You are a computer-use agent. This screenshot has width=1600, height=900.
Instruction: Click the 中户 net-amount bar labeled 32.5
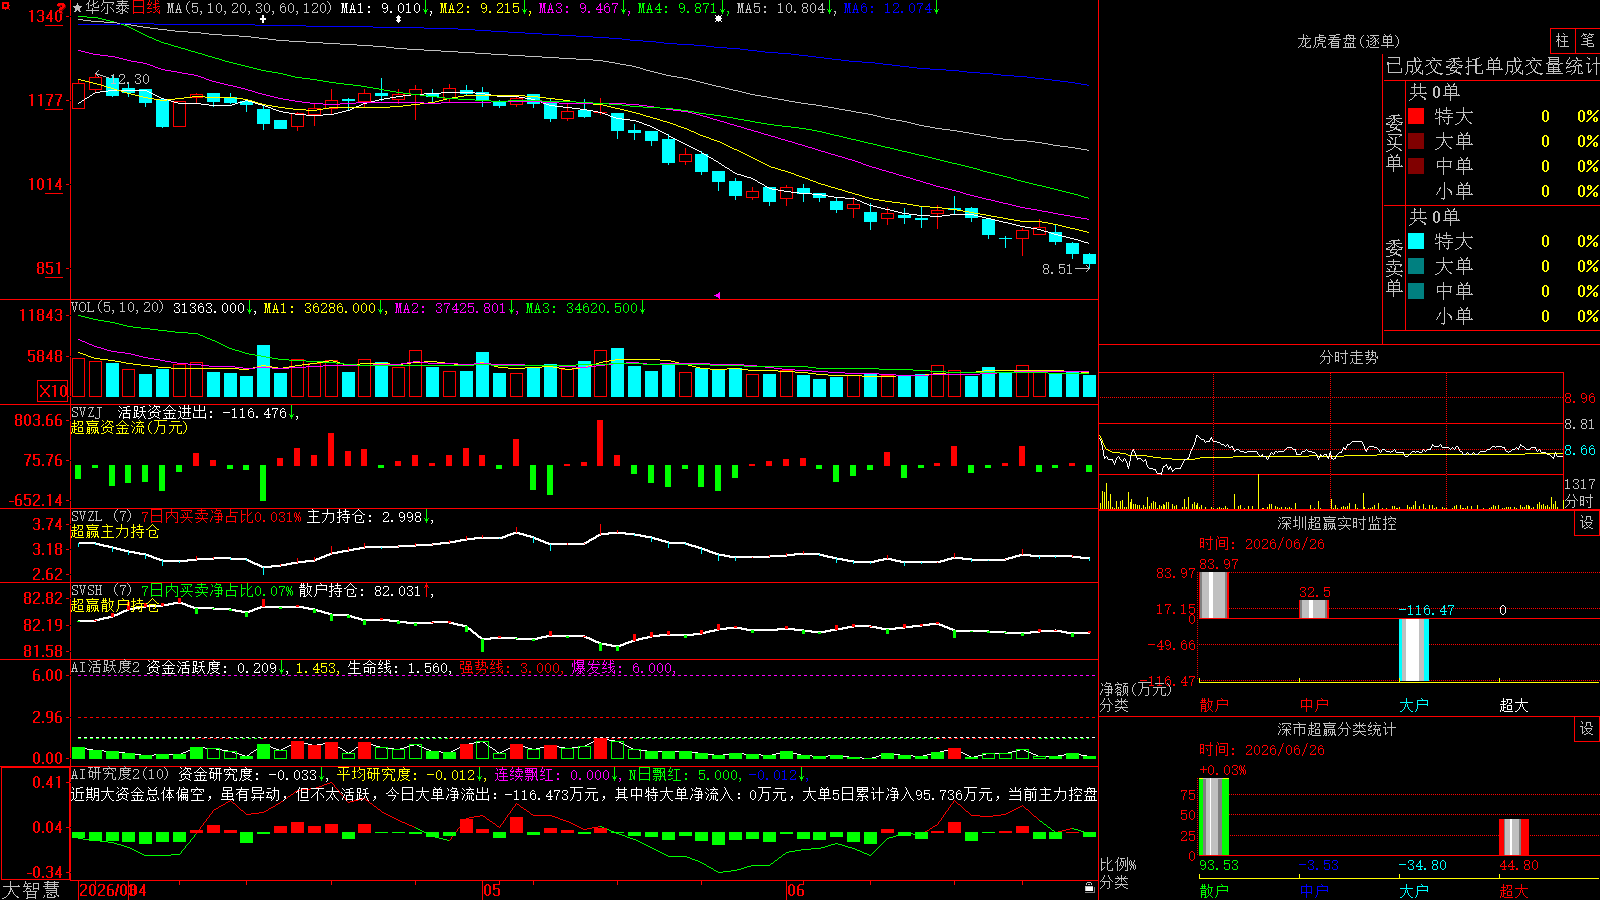[x=1313, y=609]
